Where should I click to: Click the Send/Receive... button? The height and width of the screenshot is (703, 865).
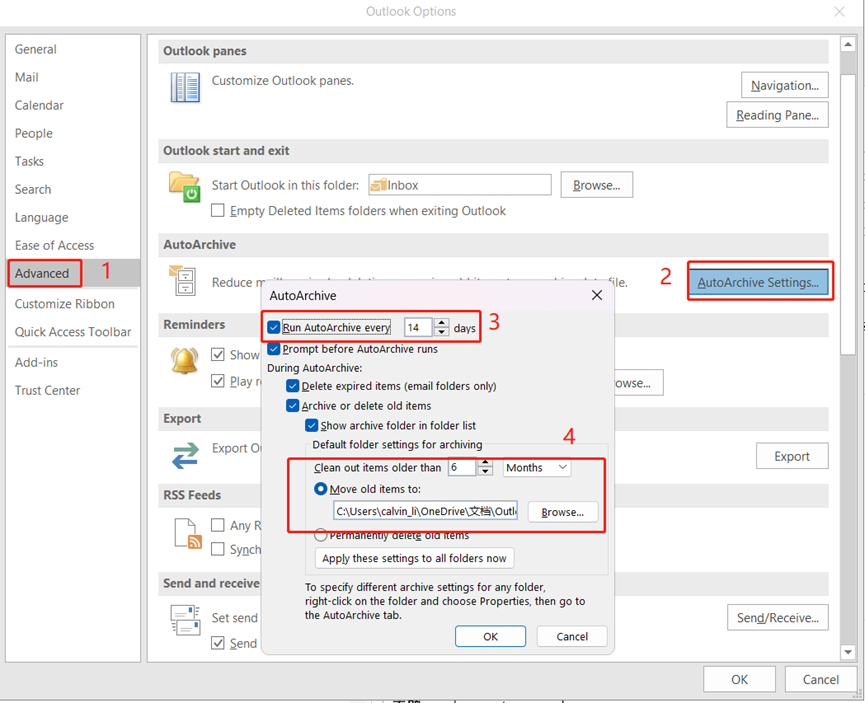click(x=777, y=617)
